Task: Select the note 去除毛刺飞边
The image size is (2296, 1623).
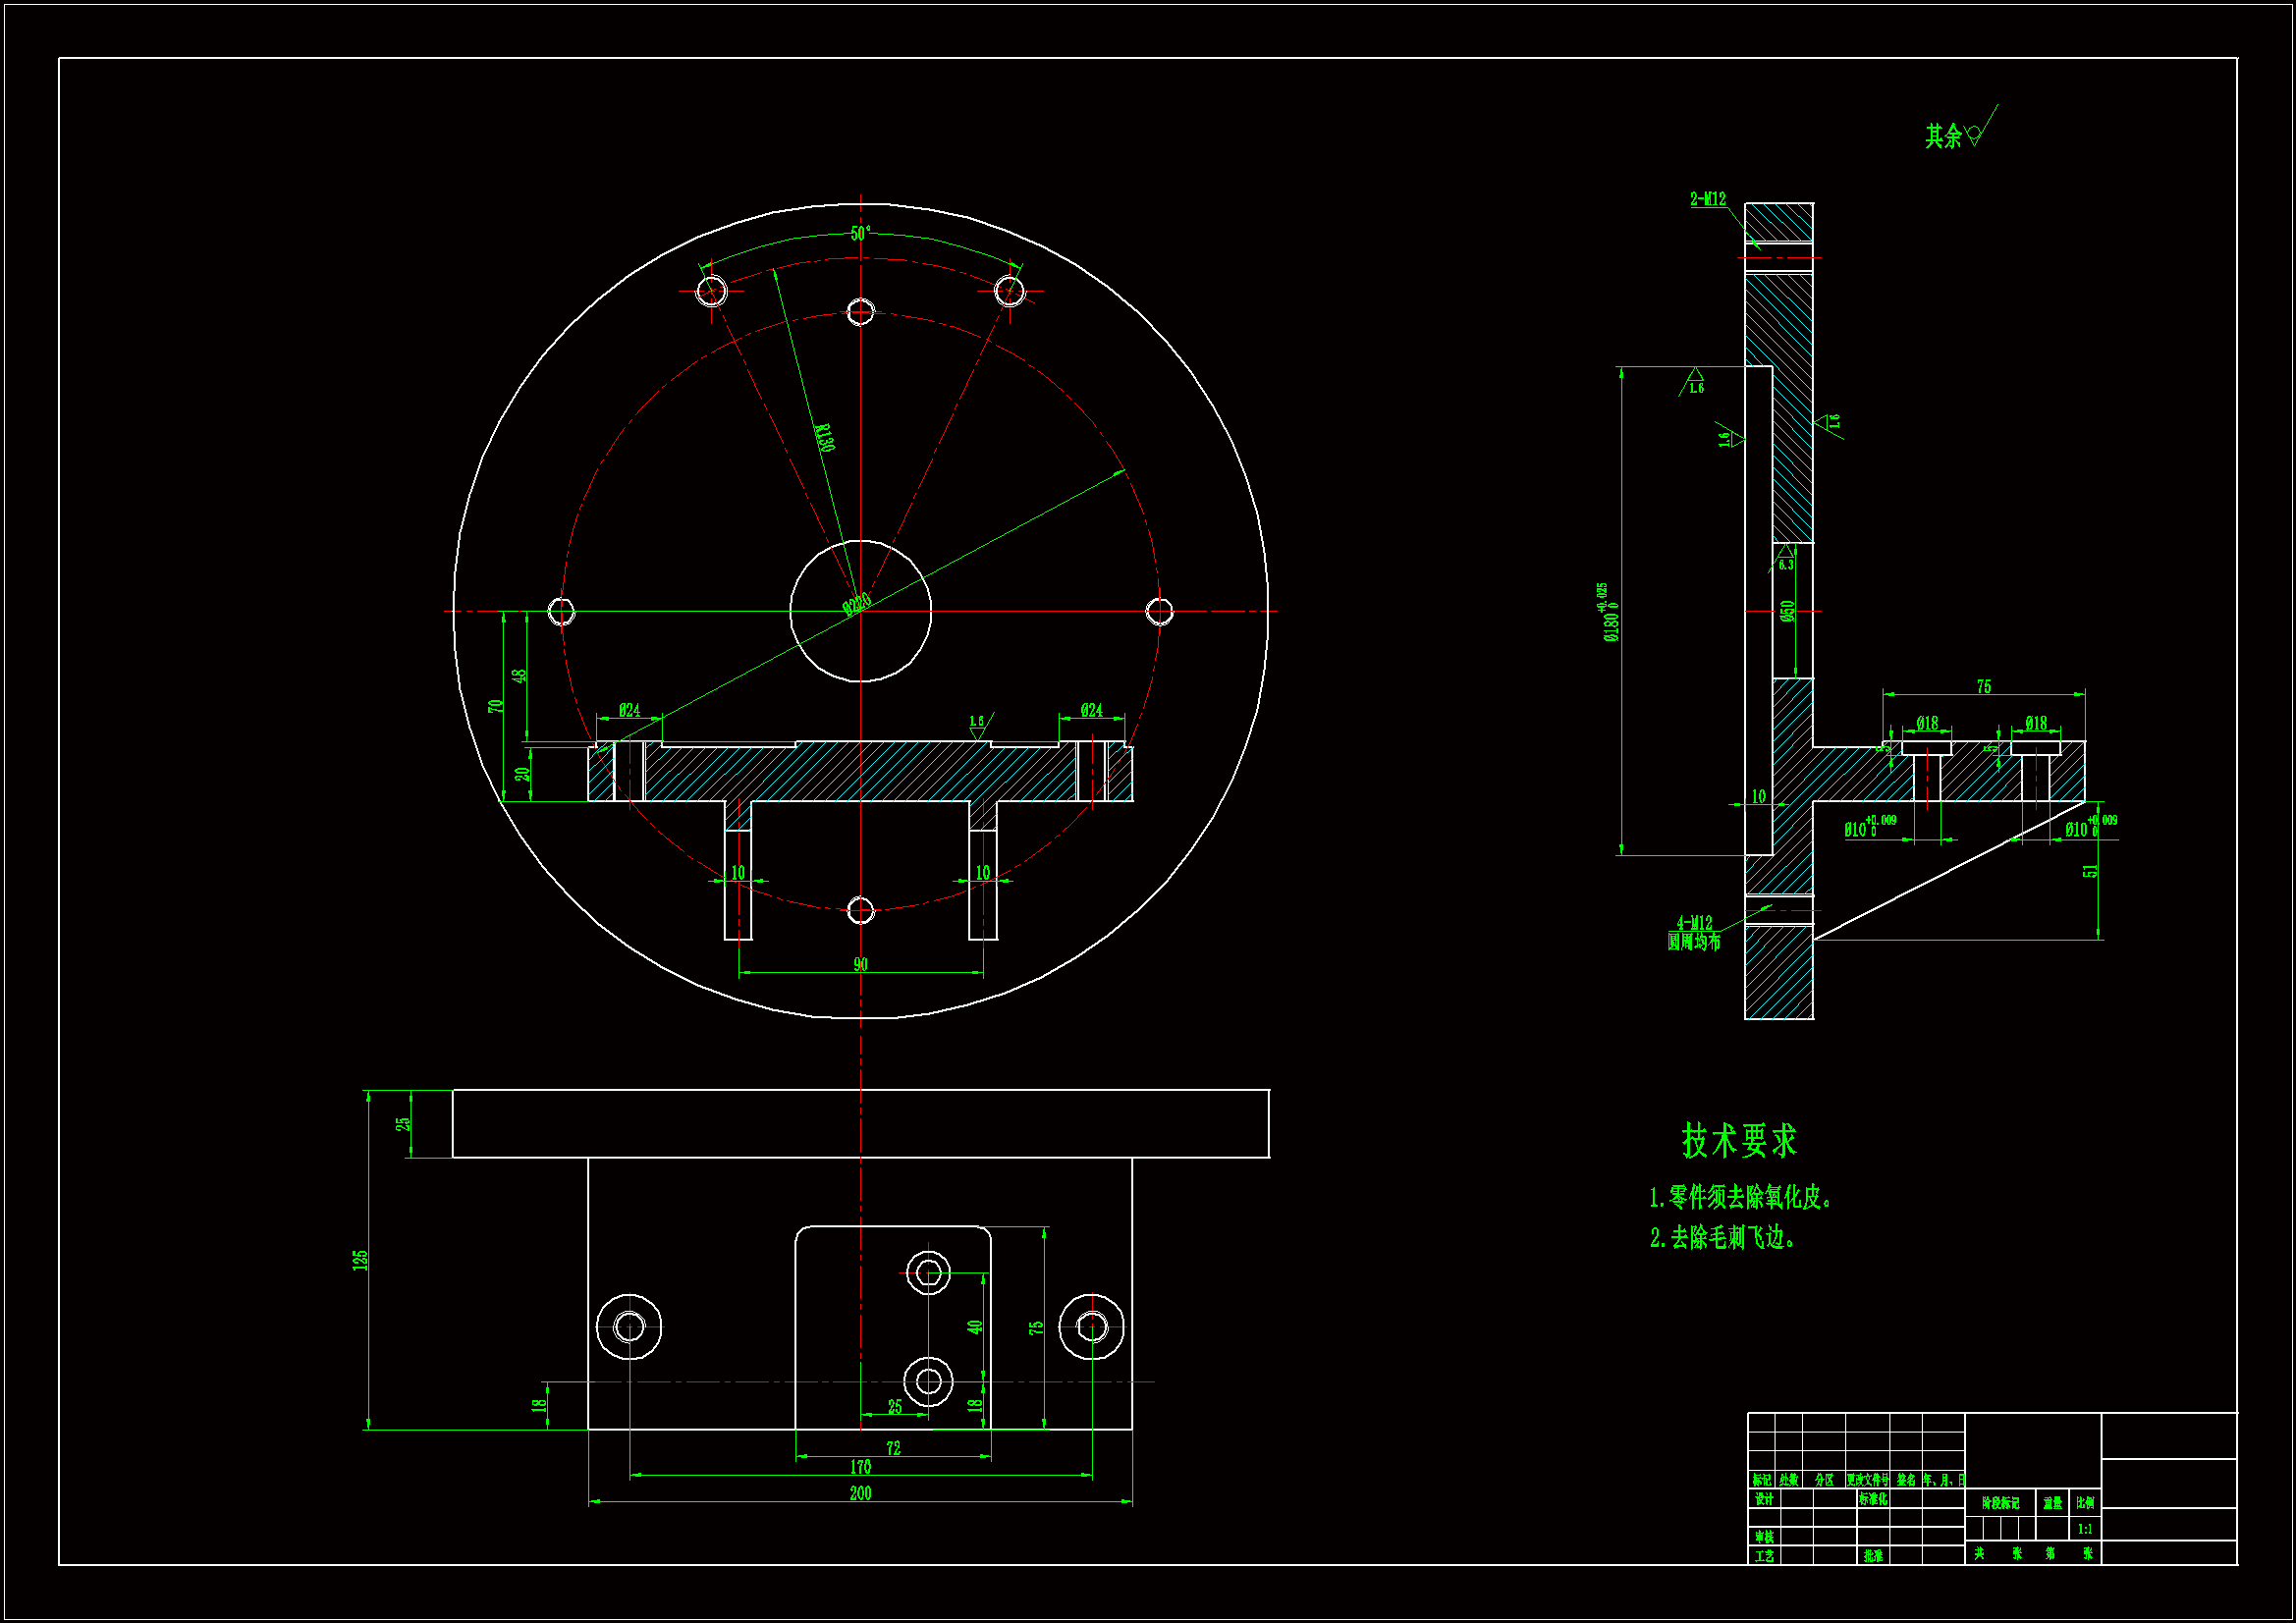Action: click(x=1723, y=1238)
